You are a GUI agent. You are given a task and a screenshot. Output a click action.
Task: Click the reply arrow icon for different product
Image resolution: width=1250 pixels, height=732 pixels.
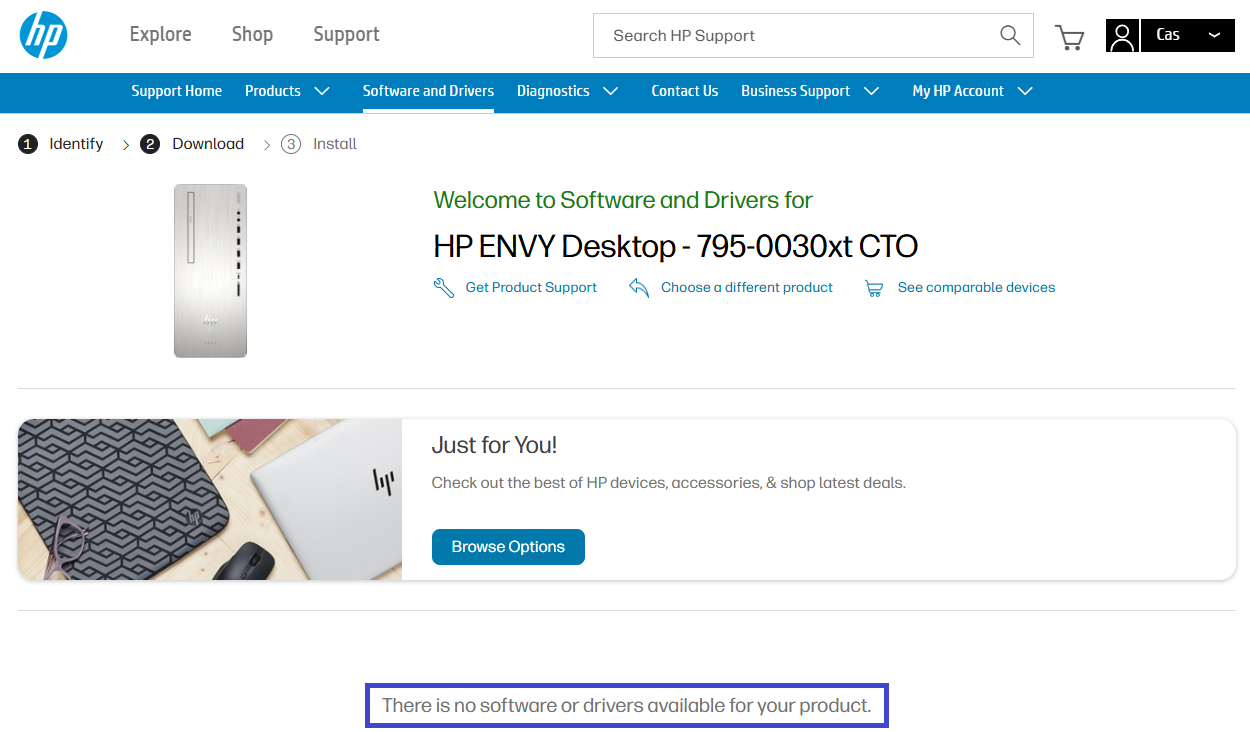tap(639, 288)
